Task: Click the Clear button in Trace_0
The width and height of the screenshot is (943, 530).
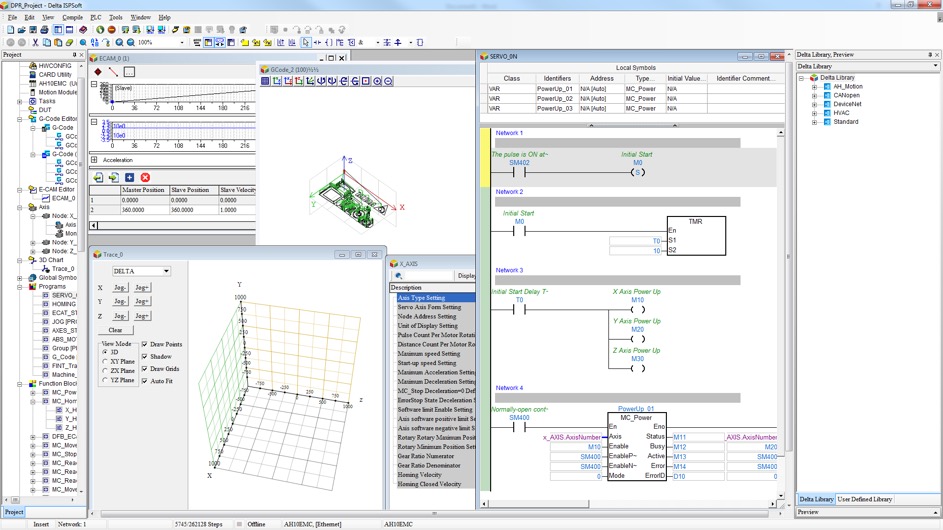Action: point(115,330)
